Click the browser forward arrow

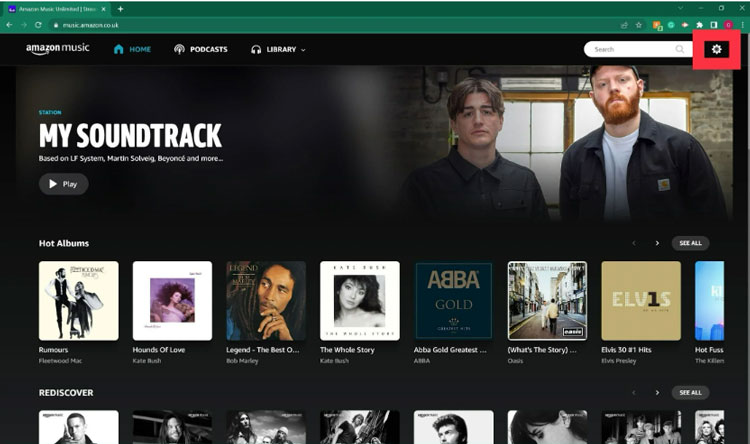pyautogui.click(x=23, y=25)
